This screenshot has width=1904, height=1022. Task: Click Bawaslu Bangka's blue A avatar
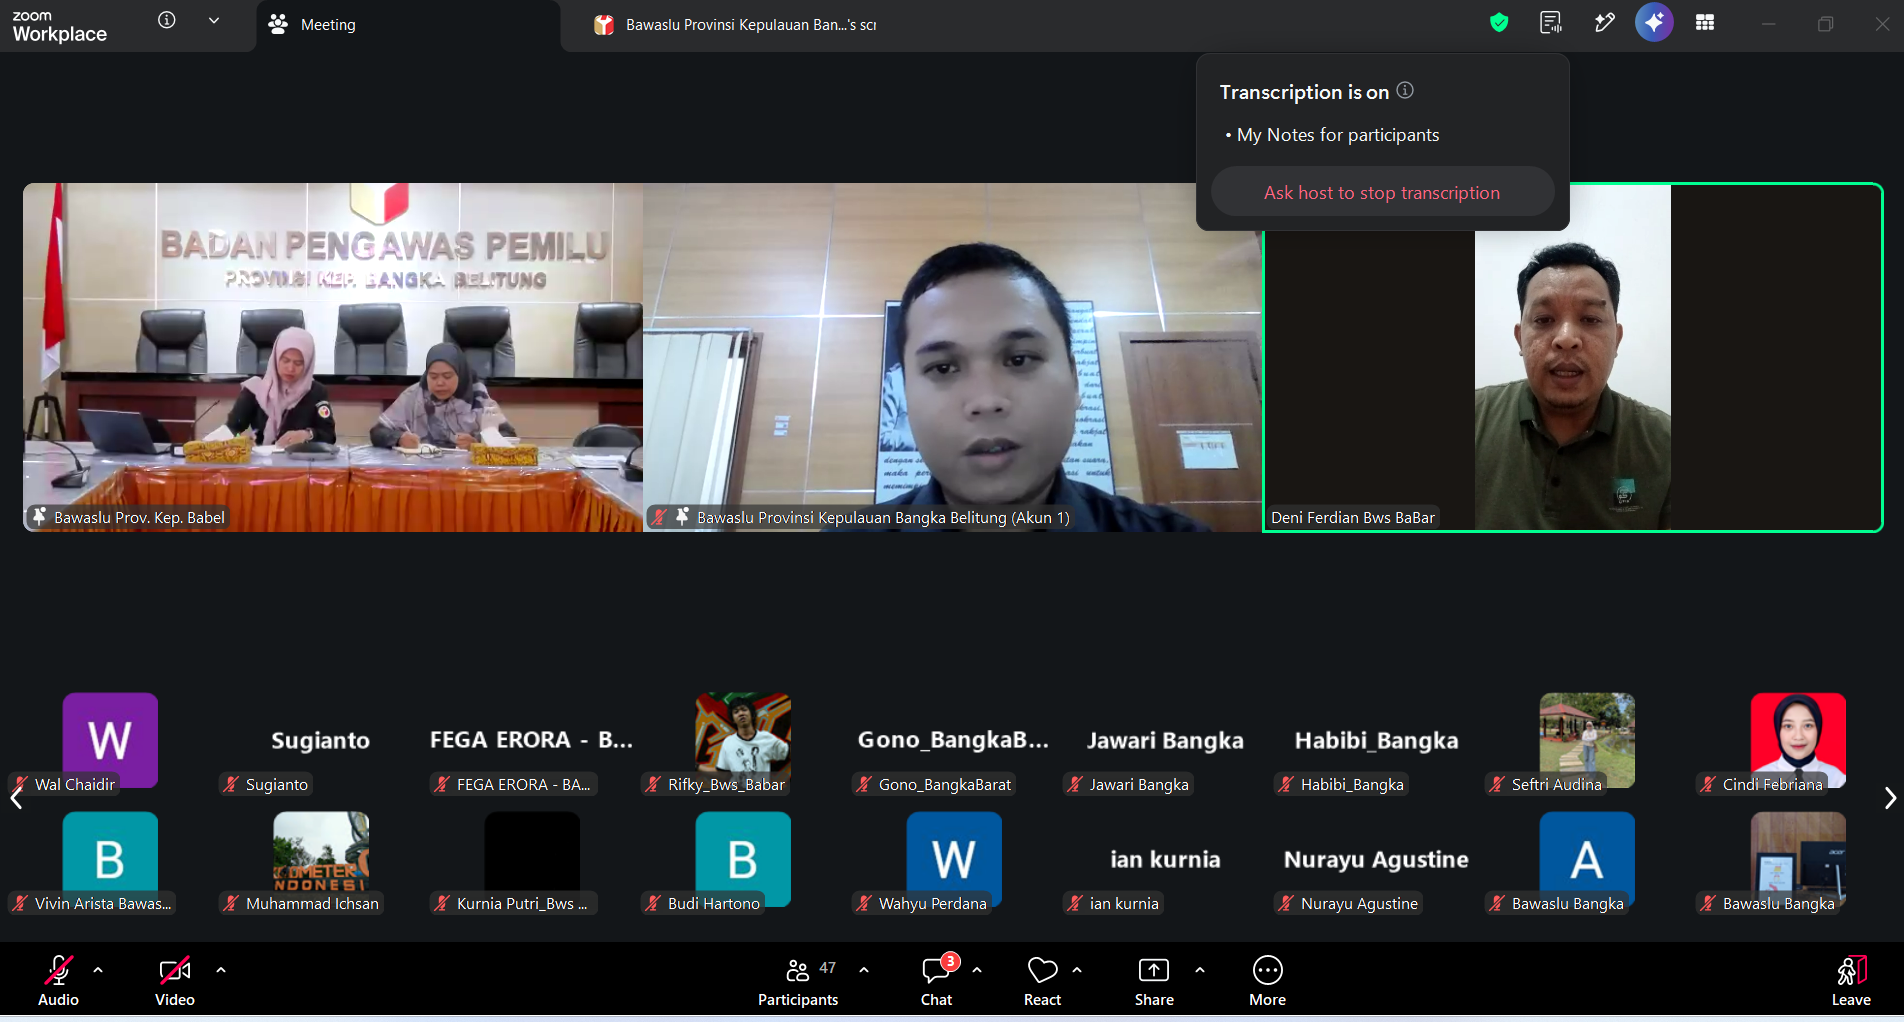(1587, 859)
